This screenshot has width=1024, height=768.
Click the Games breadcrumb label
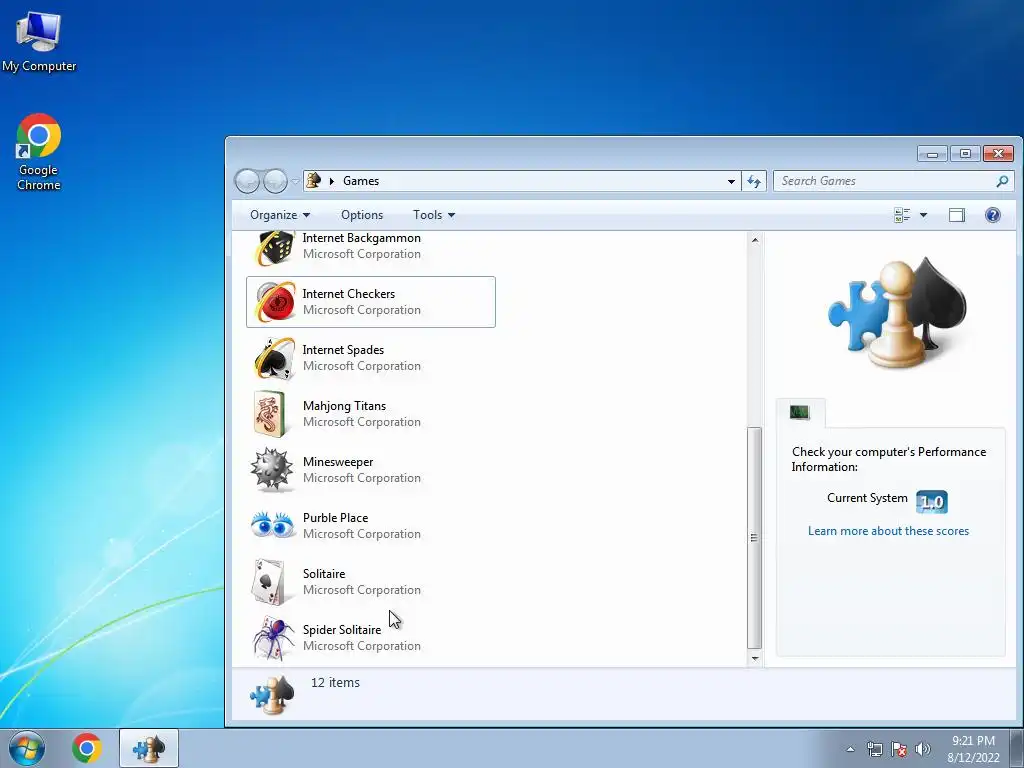(360, 181)
